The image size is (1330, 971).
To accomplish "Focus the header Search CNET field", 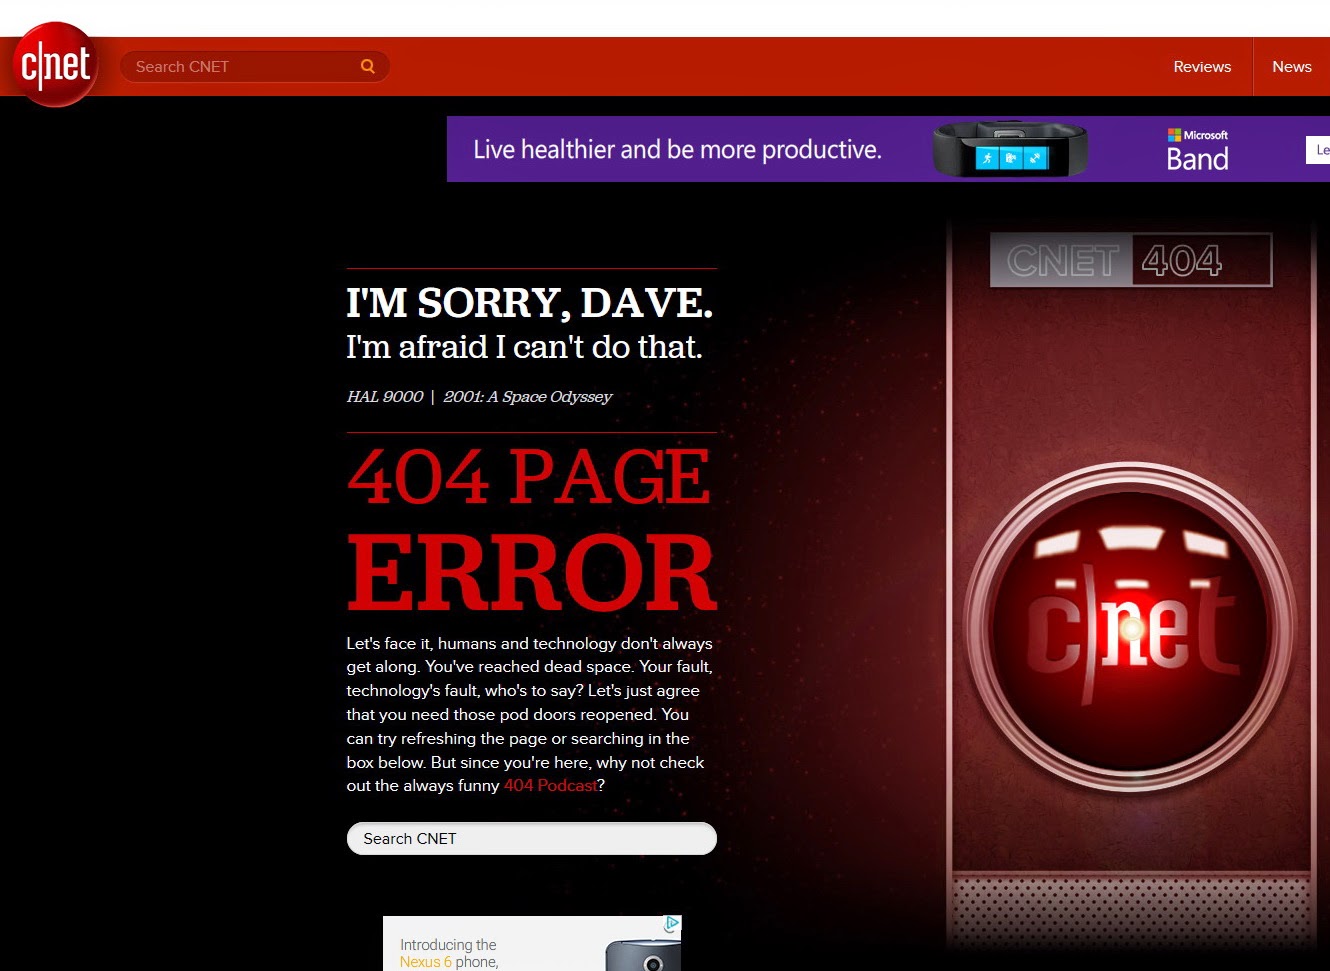I will click(x=254, y=67).
